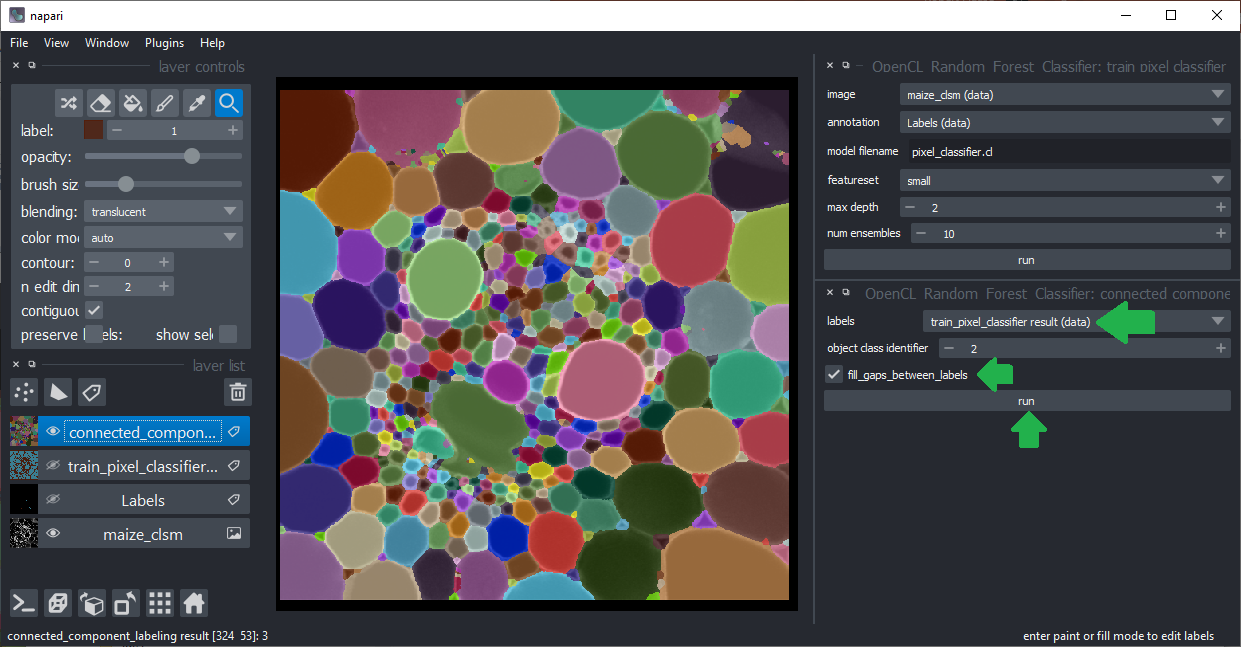Viewport: 1241px width, 647px height.
Task: Expand the featureset dropdown
Action: coord(1064,181)
